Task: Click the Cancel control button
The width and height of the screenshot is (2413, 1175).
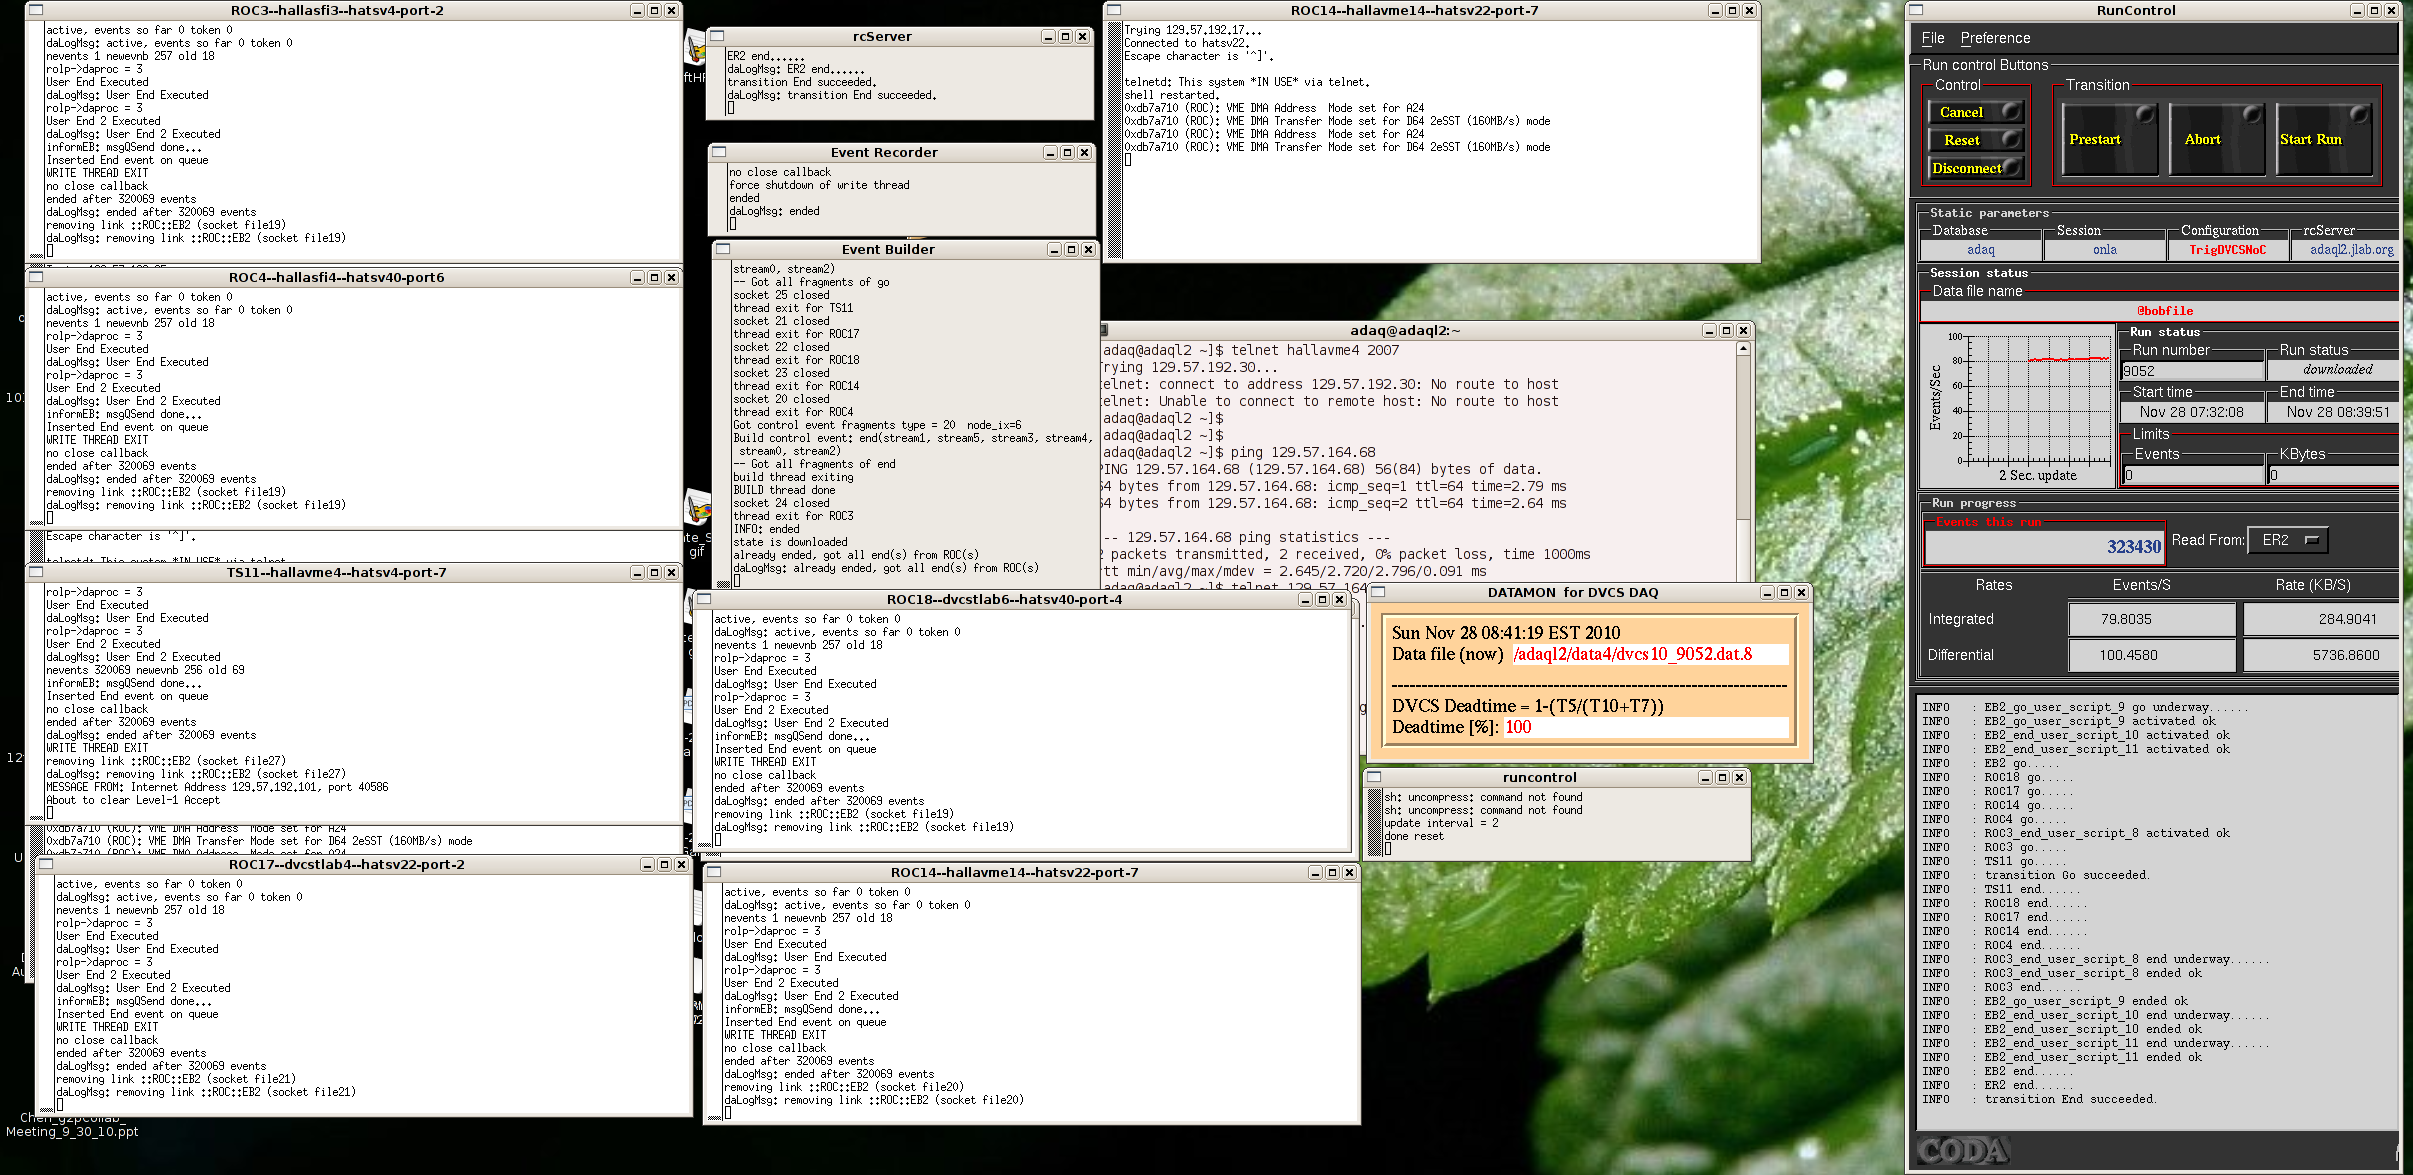Action: tap(1976, 112)
